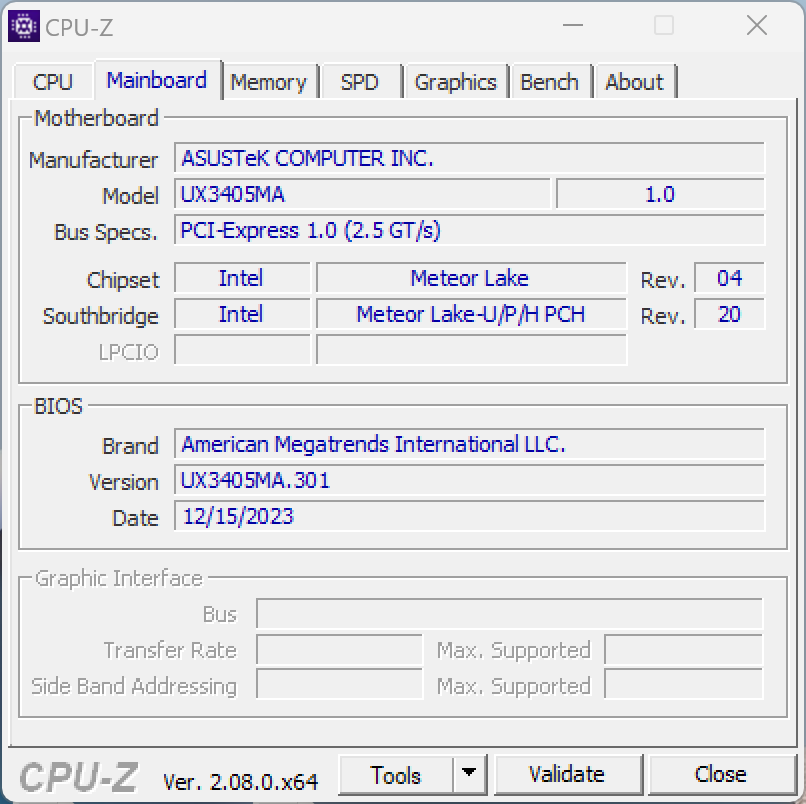Click the version text Ver. 2.08.0.x64
The image size is (806, 804).
pos(241,782)
